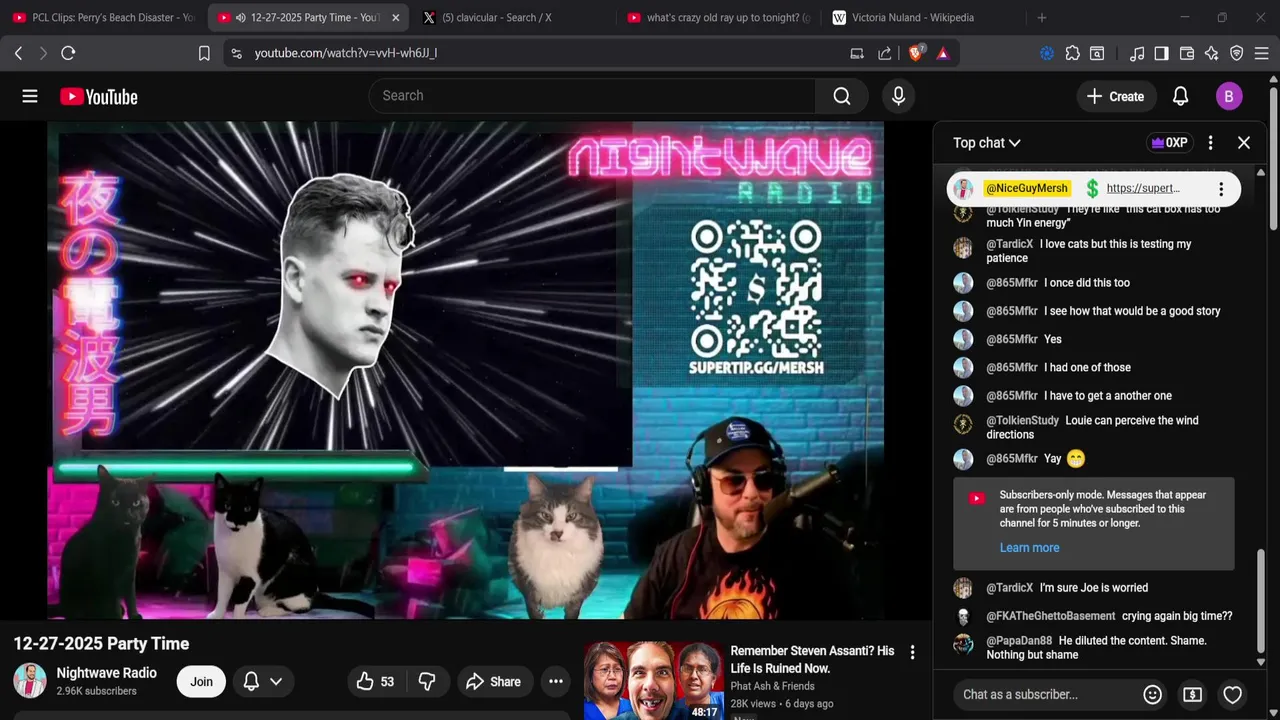Switch to crazy old ray tab
Viewport: 1280px width, 720px height.
(x=715, y=18)
